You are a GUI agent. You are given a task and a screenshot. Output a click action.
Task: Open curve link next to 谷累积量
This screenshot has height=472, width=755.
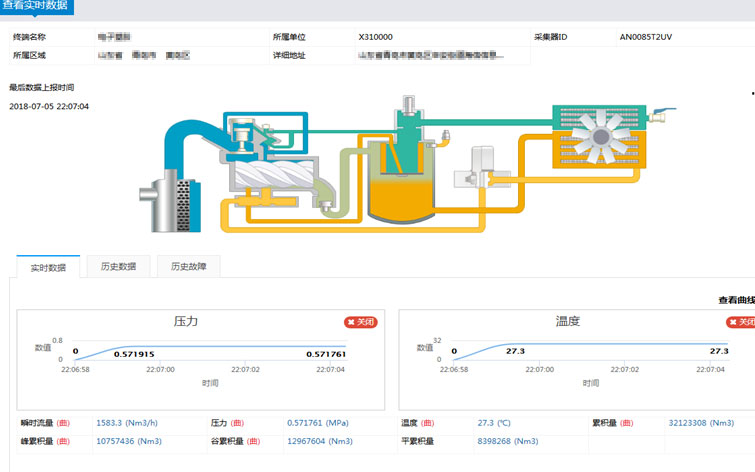pos(252,441)
